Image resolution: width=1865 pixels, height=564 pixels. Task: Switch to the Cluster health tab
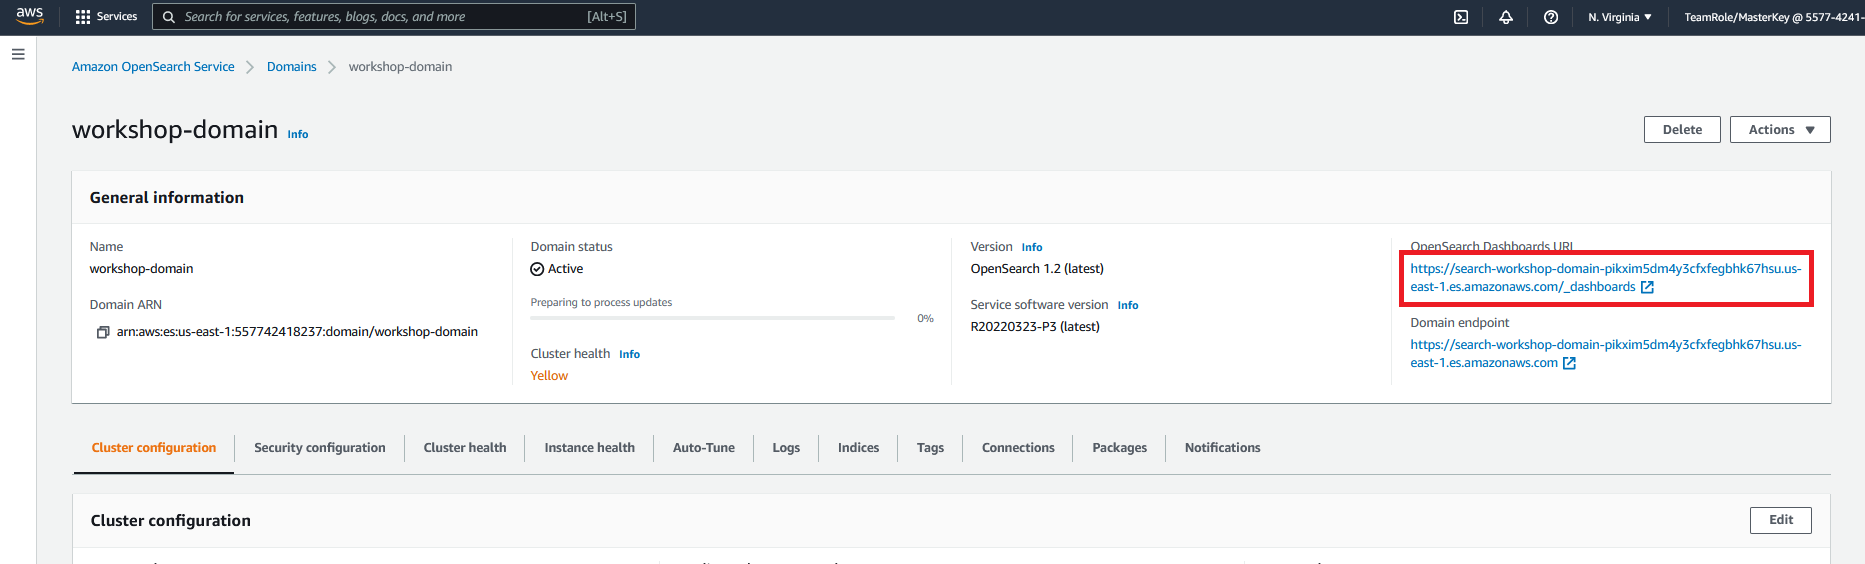pos(465,448)
